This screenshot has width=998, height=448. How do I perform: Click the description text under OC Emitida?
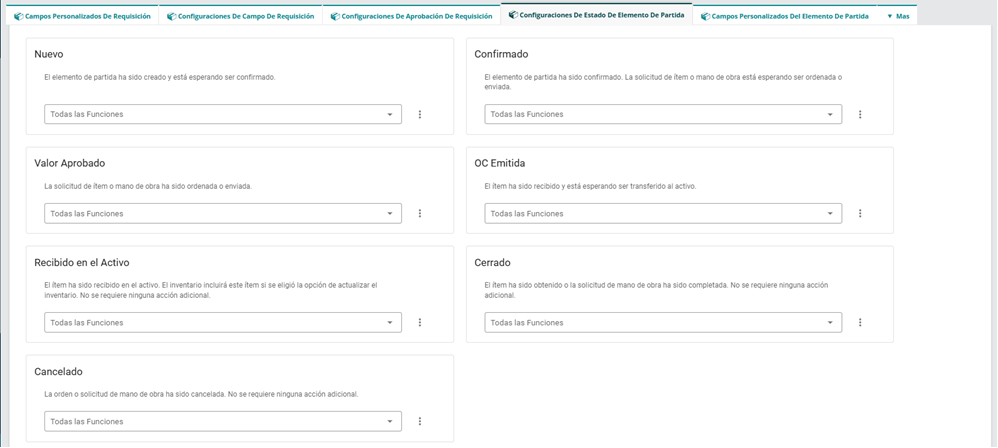[590, 186]
